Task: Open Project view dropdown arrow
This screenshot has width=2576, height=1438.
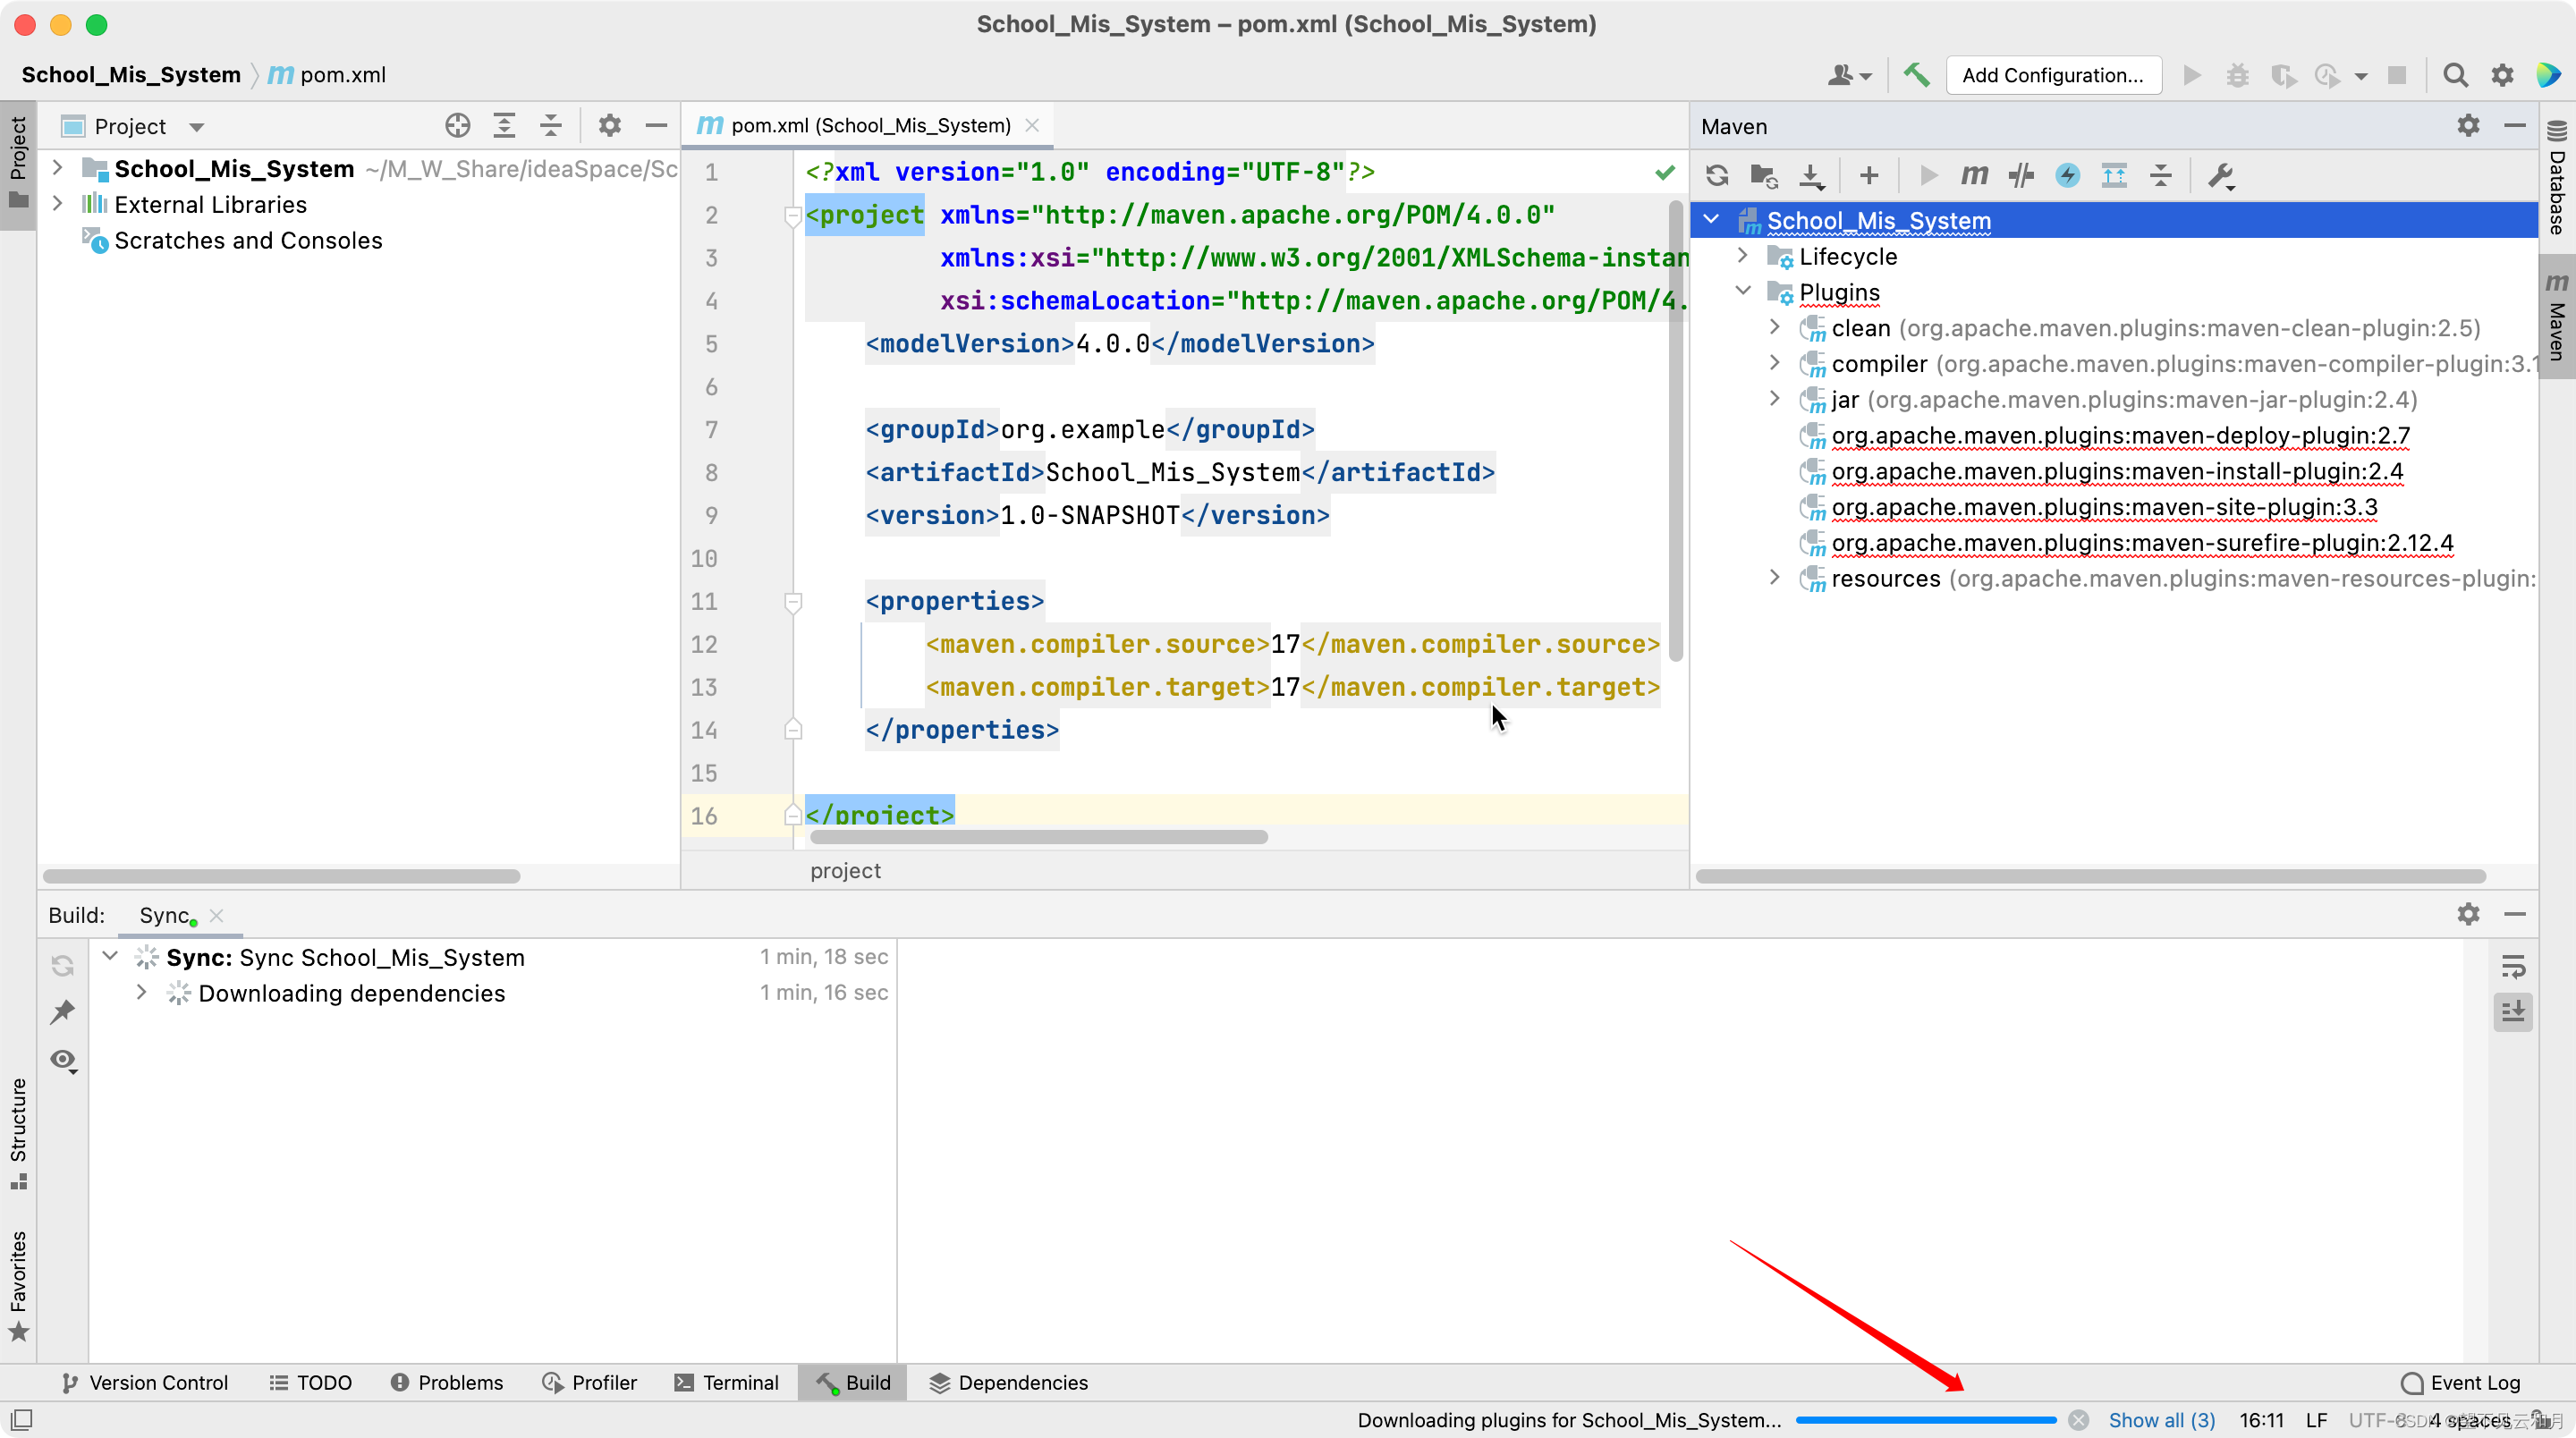Action: click(x=197, y=127)
